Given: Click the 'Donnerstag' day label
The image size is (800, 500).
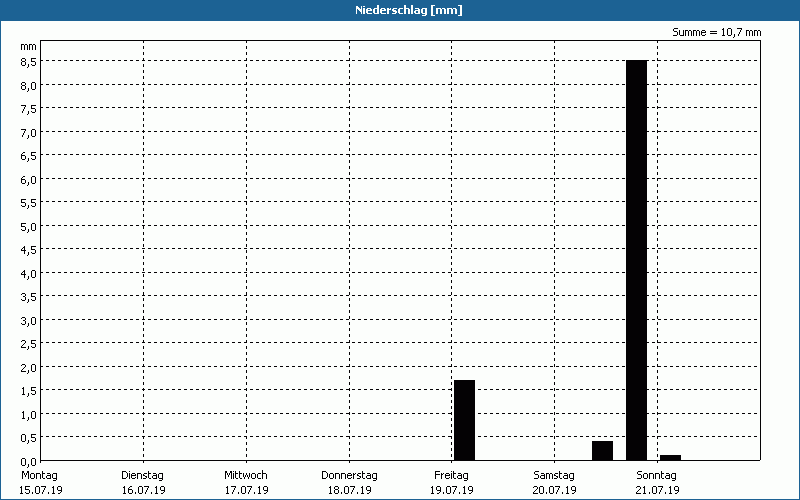Looking at the screenshot, I should click(349, 475).
